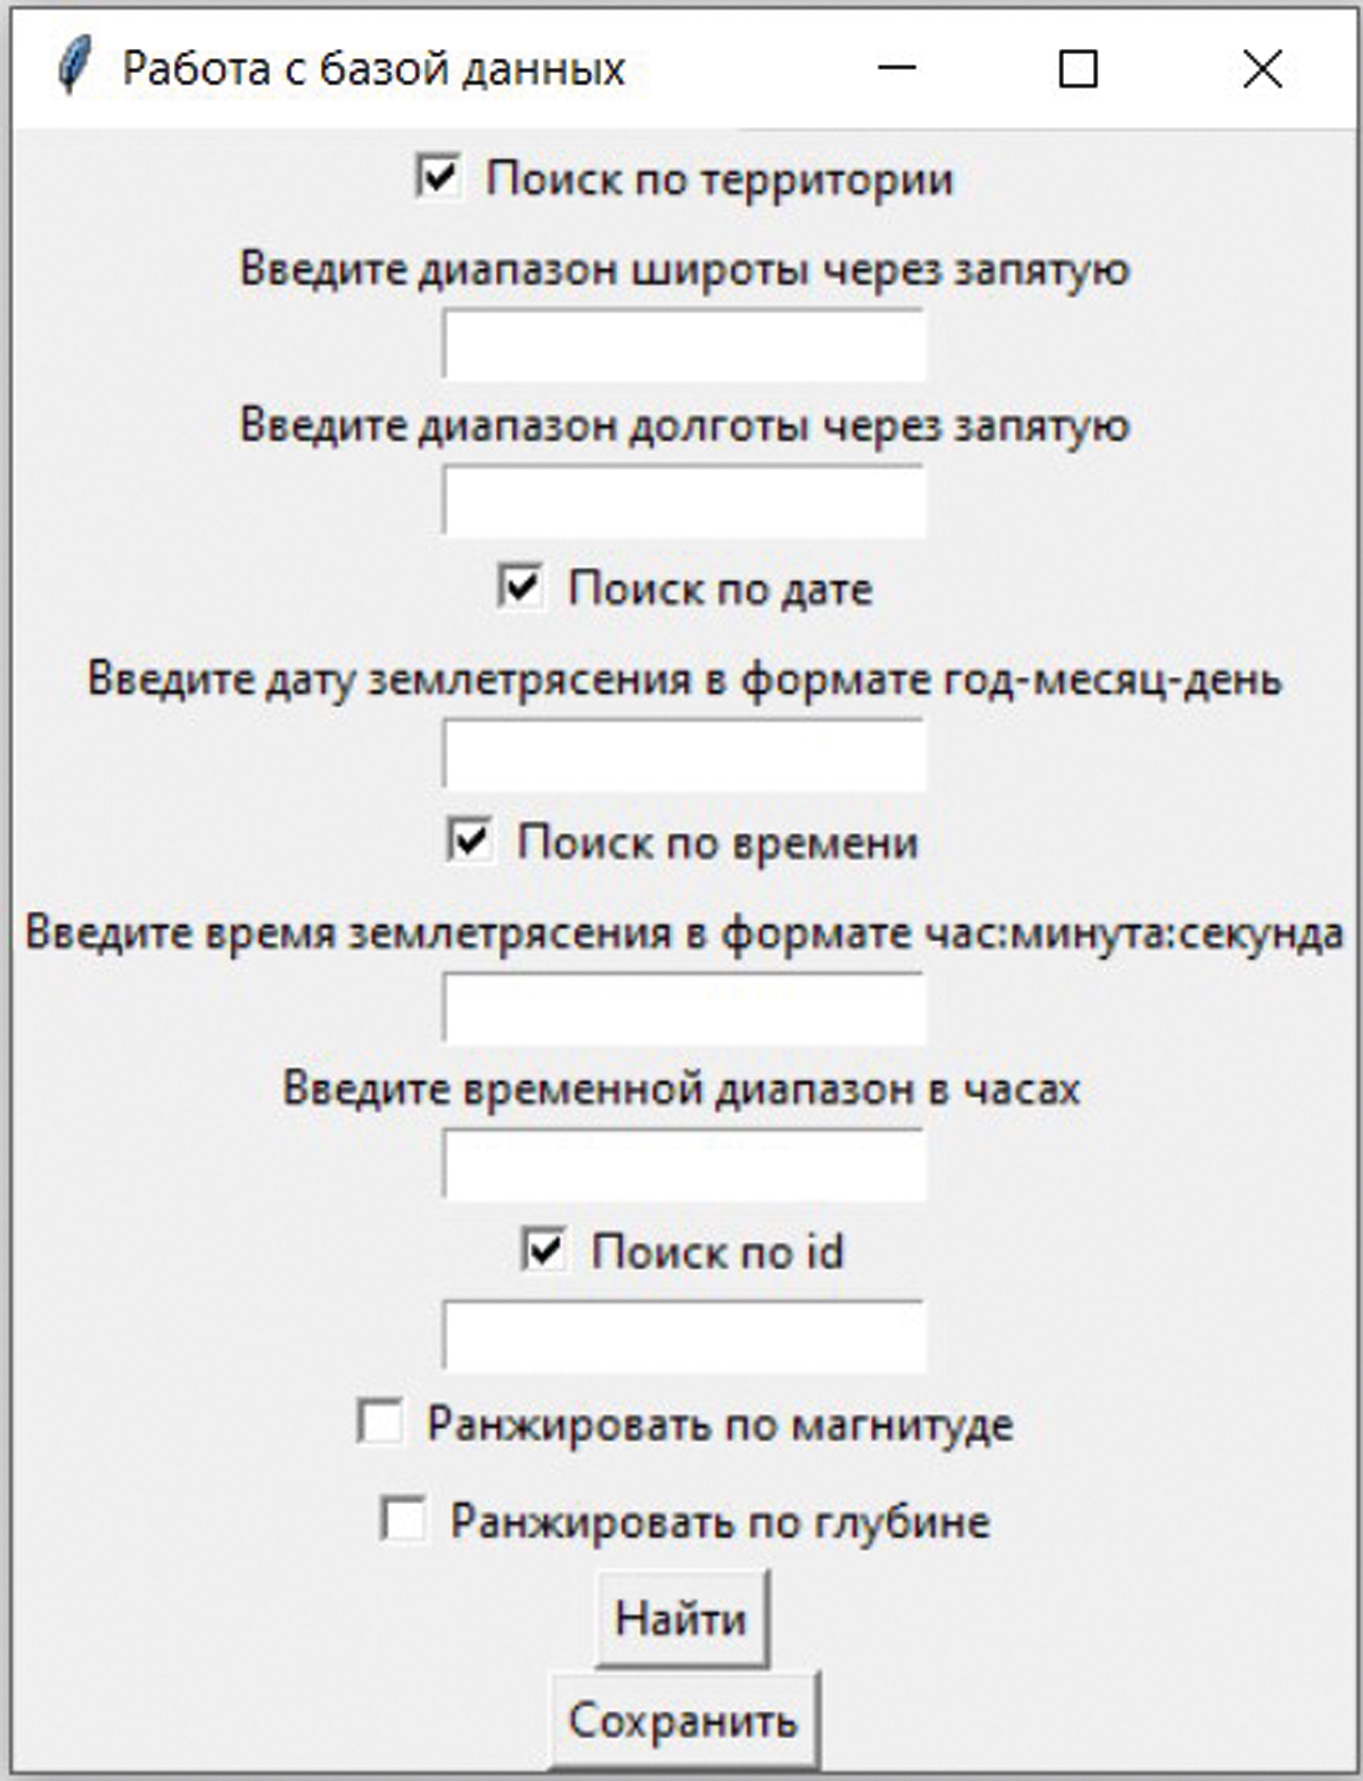Image resolution: width=1363 pixels, height=1781 pixels.
Task: Uncheck the Поиск по id checkbox
Action: tap(544, 1250)
